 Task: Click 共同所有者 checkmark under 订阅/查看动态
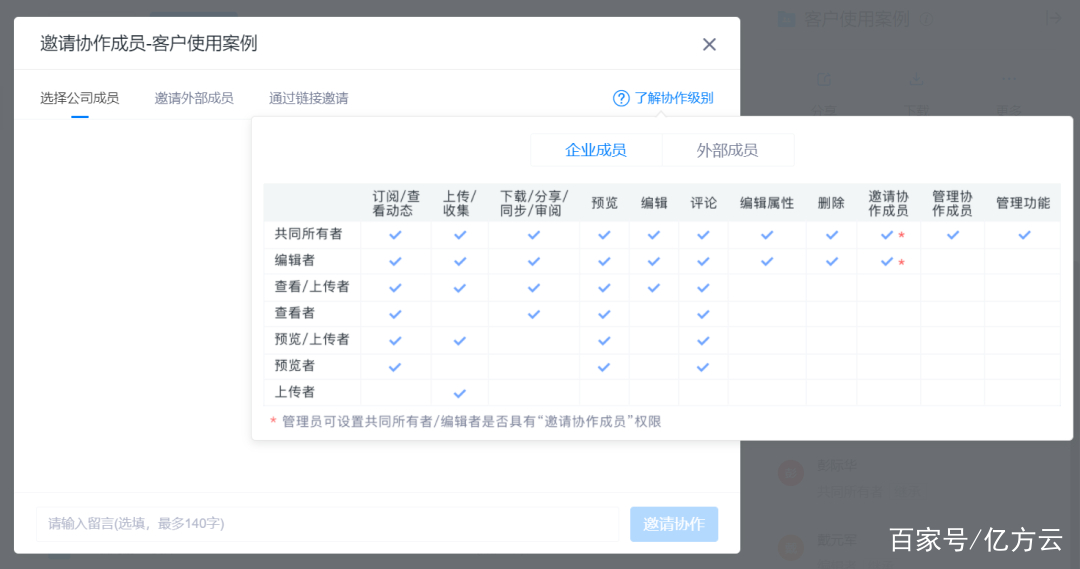pyautogui.click(x=395, y=235)
